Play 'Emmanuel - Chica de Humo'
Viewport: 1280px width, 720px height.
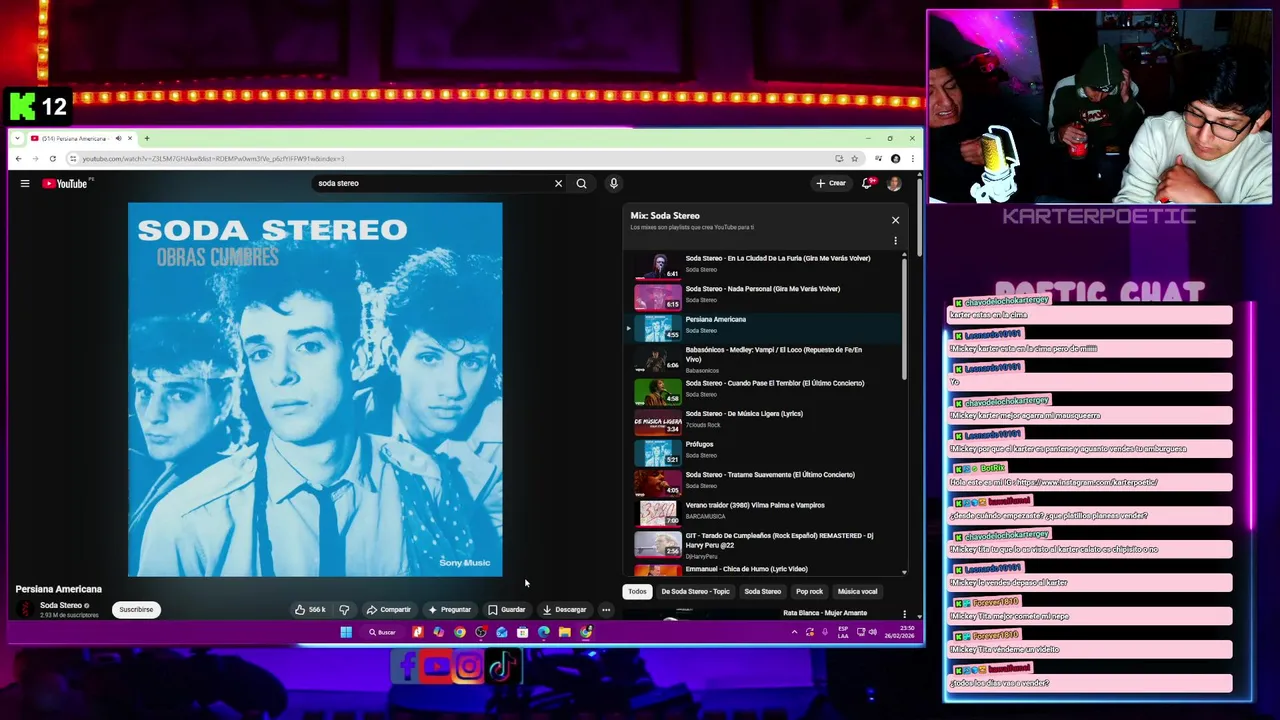point(766,569)
